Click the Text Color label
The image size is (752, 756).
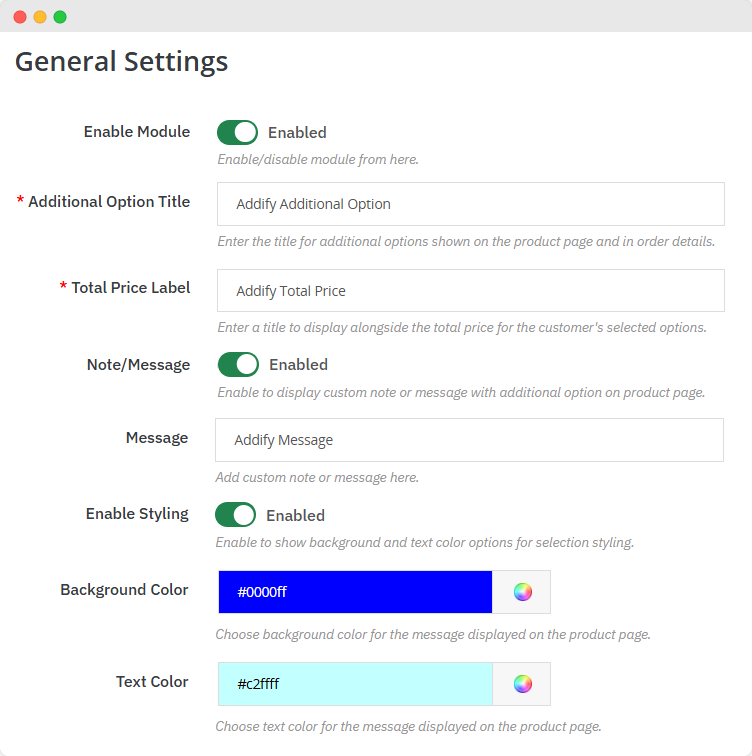tap(152, 682)
